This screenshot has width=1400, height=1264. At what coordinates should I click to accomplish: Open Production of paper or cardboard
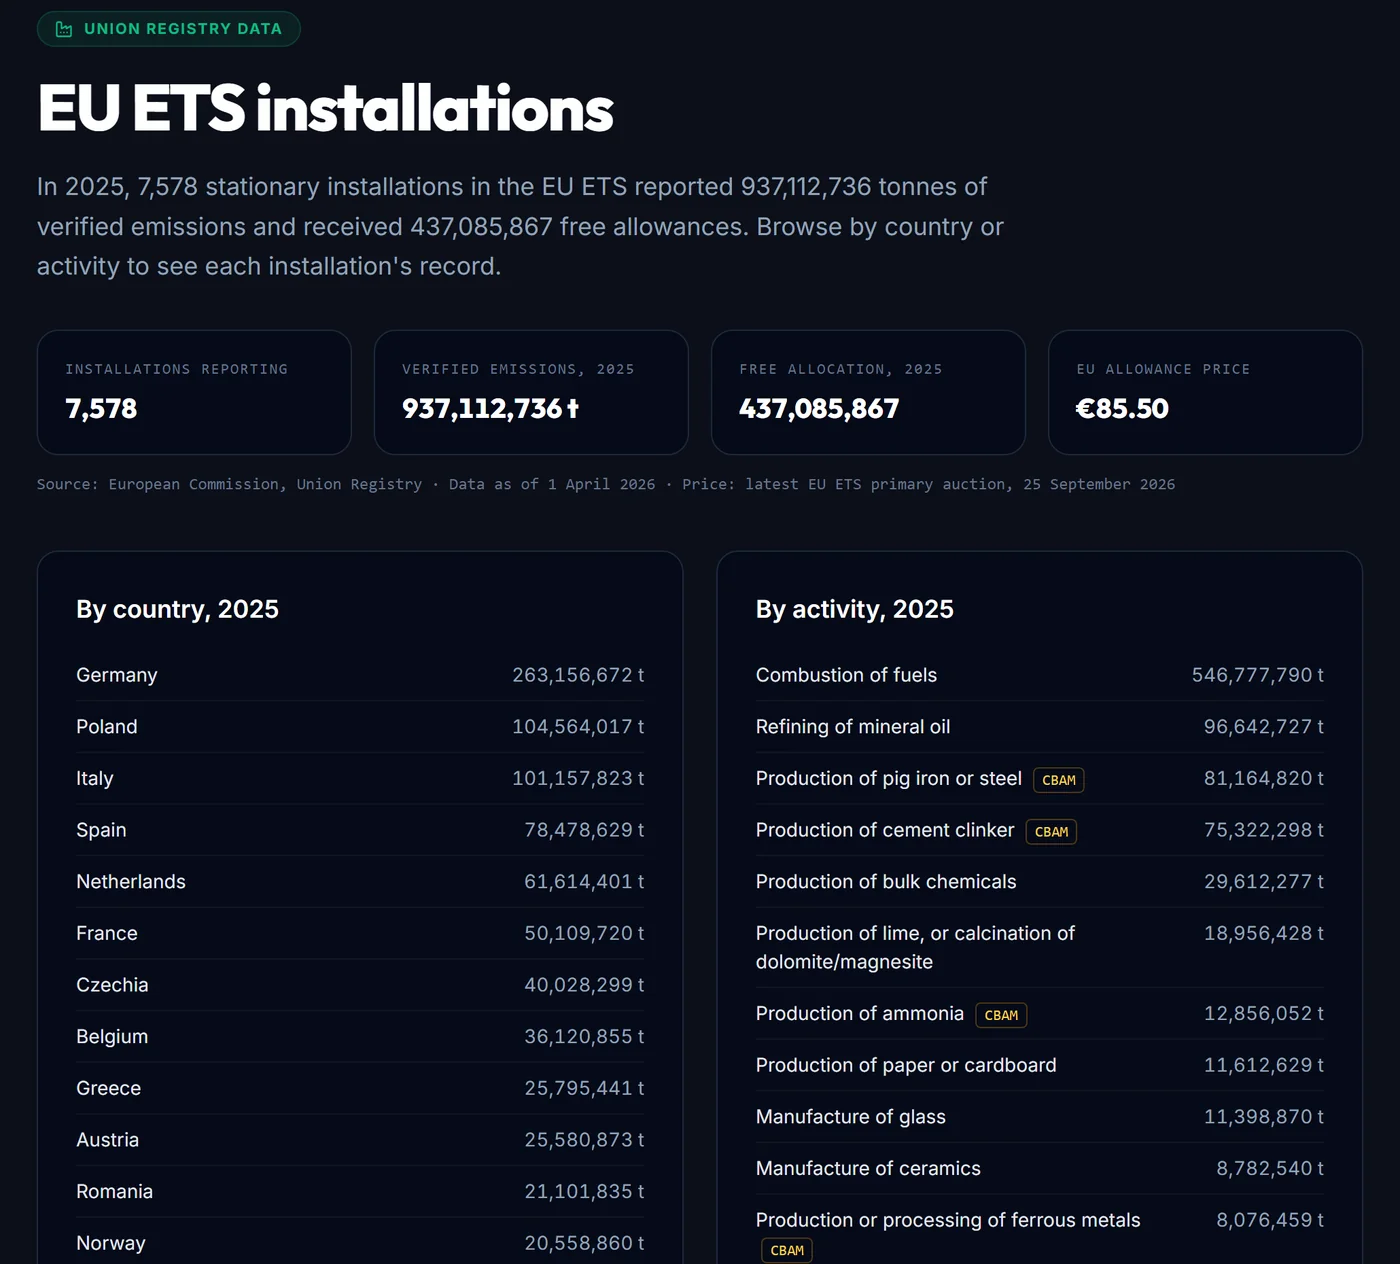click(x=1040, y=1065)
